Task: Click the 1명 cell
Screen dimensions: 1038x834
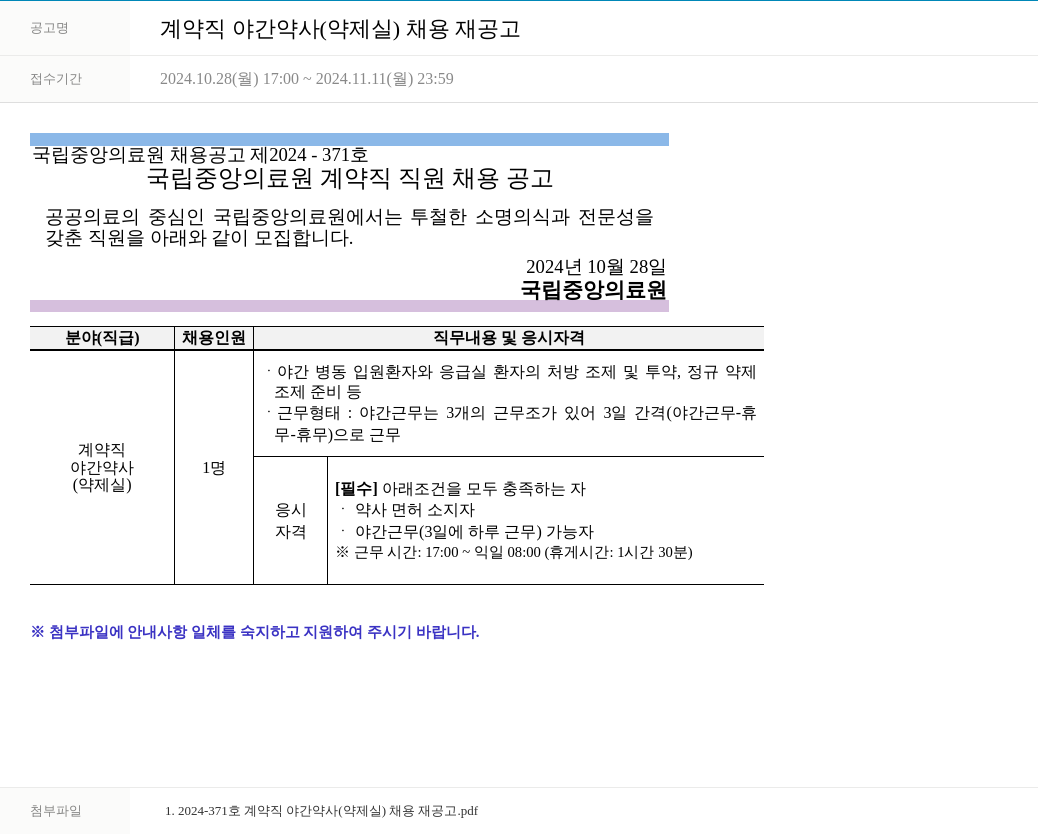Action: [214, 468]
